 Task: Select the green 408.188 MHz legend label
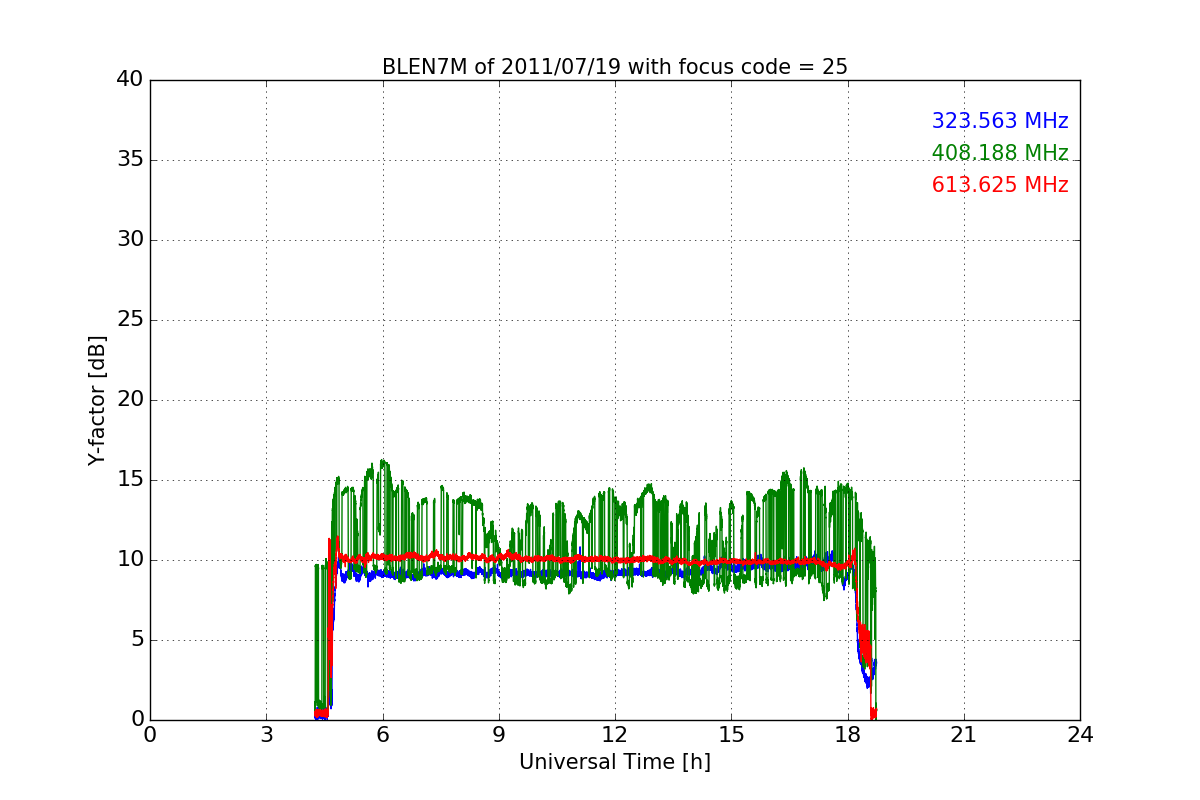coord(1000,153)
